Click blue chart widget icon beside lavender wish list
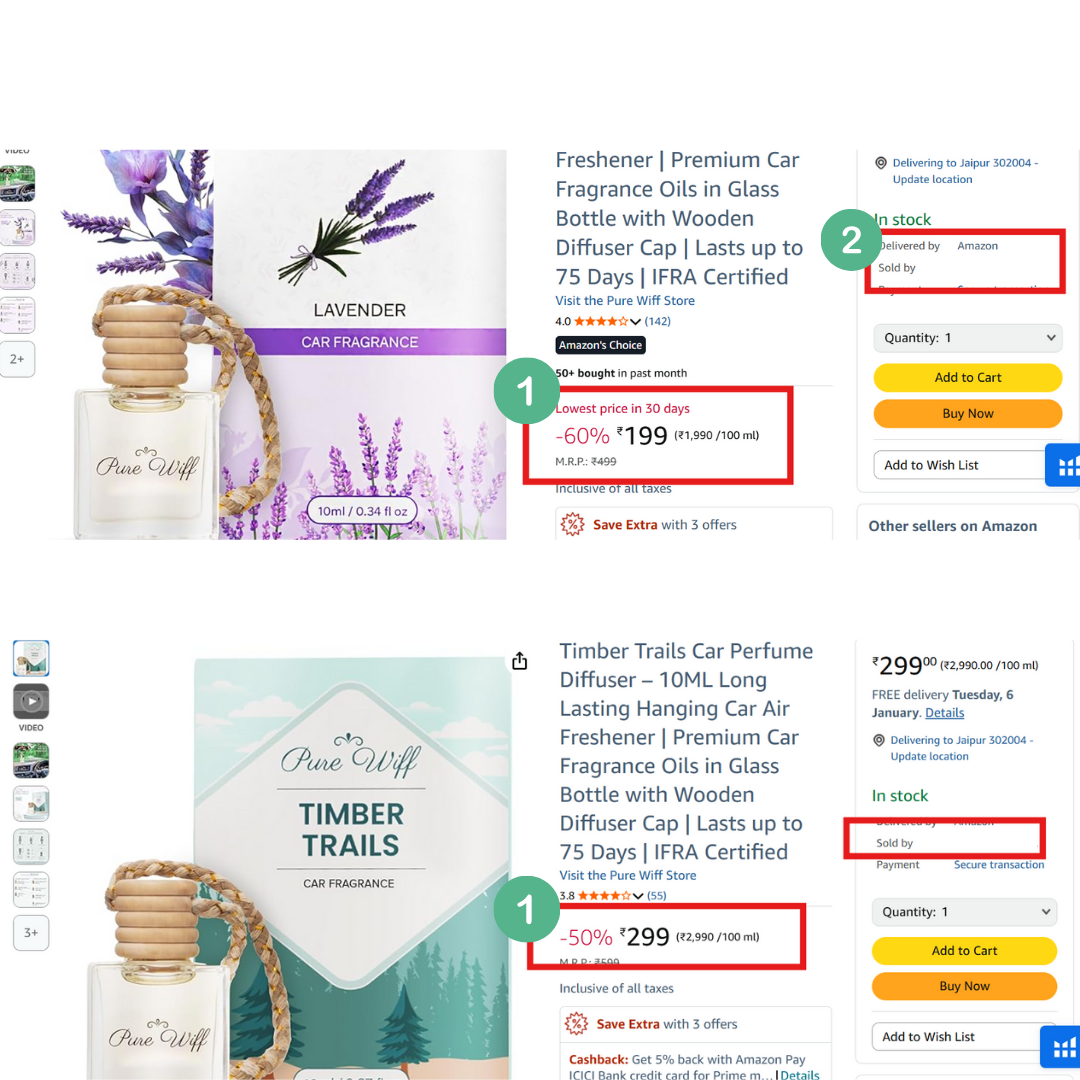 pos(1063,466)
